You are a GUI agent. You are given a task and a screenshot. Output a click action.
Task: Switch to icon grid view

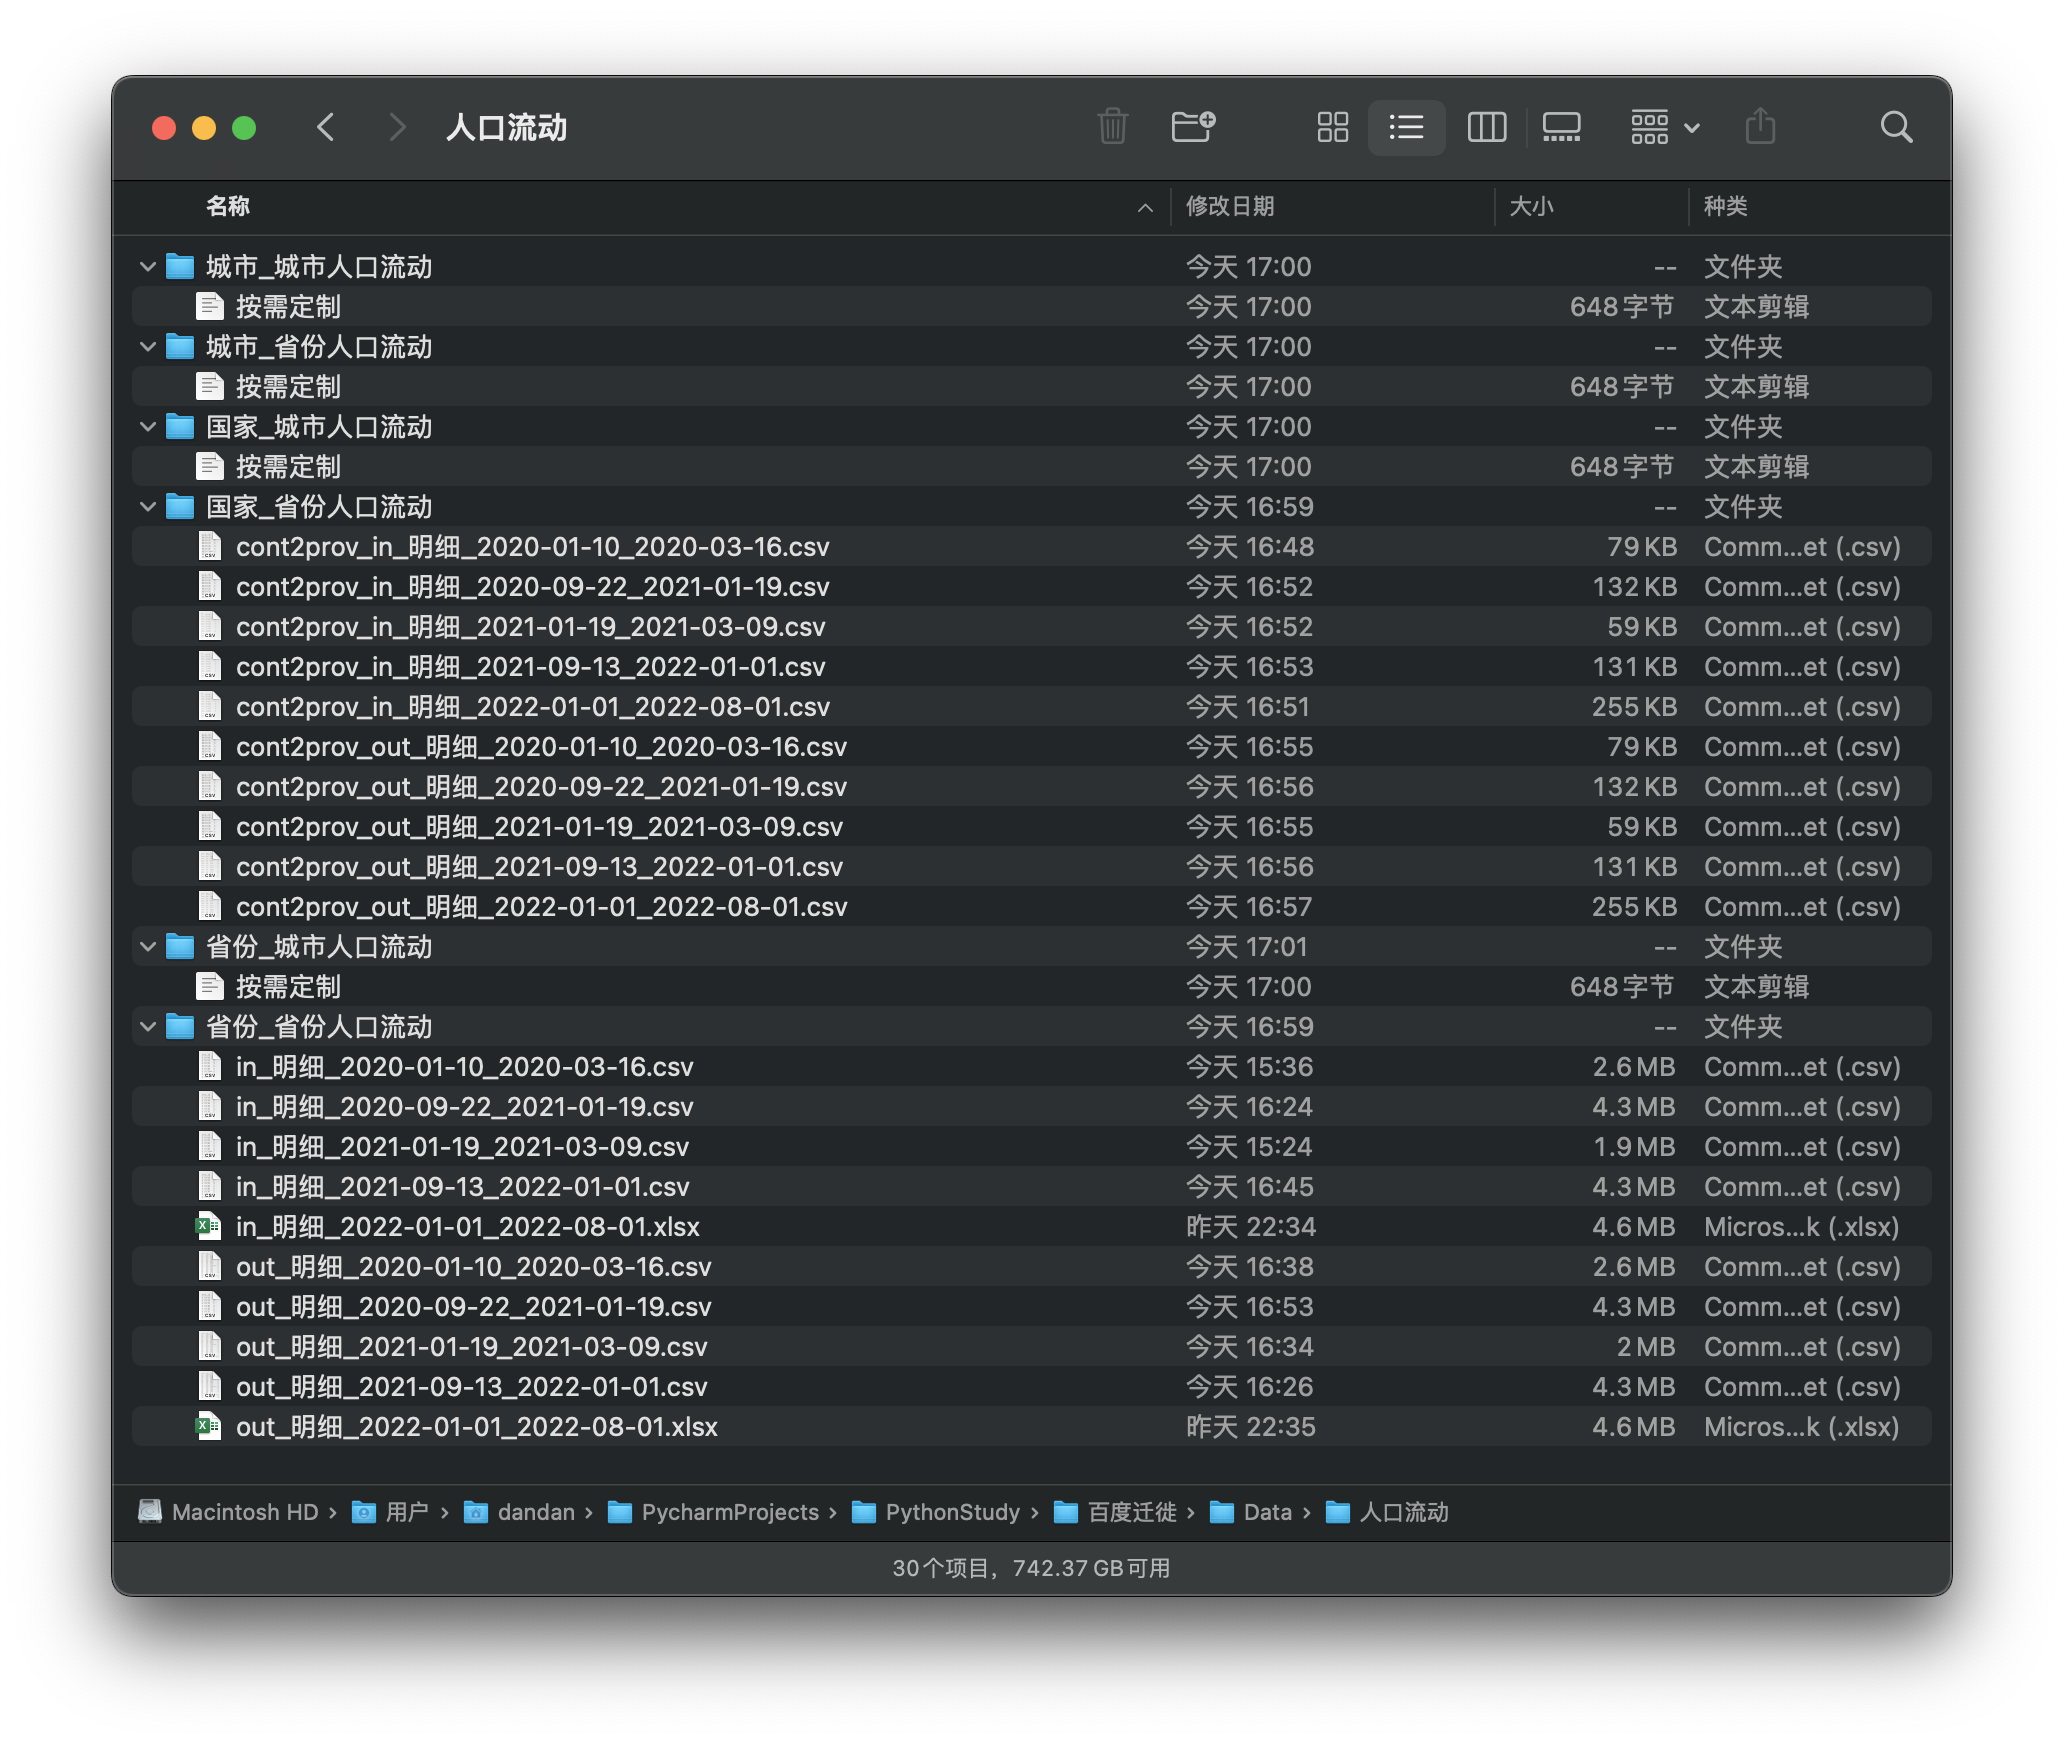coord(1332,127)
